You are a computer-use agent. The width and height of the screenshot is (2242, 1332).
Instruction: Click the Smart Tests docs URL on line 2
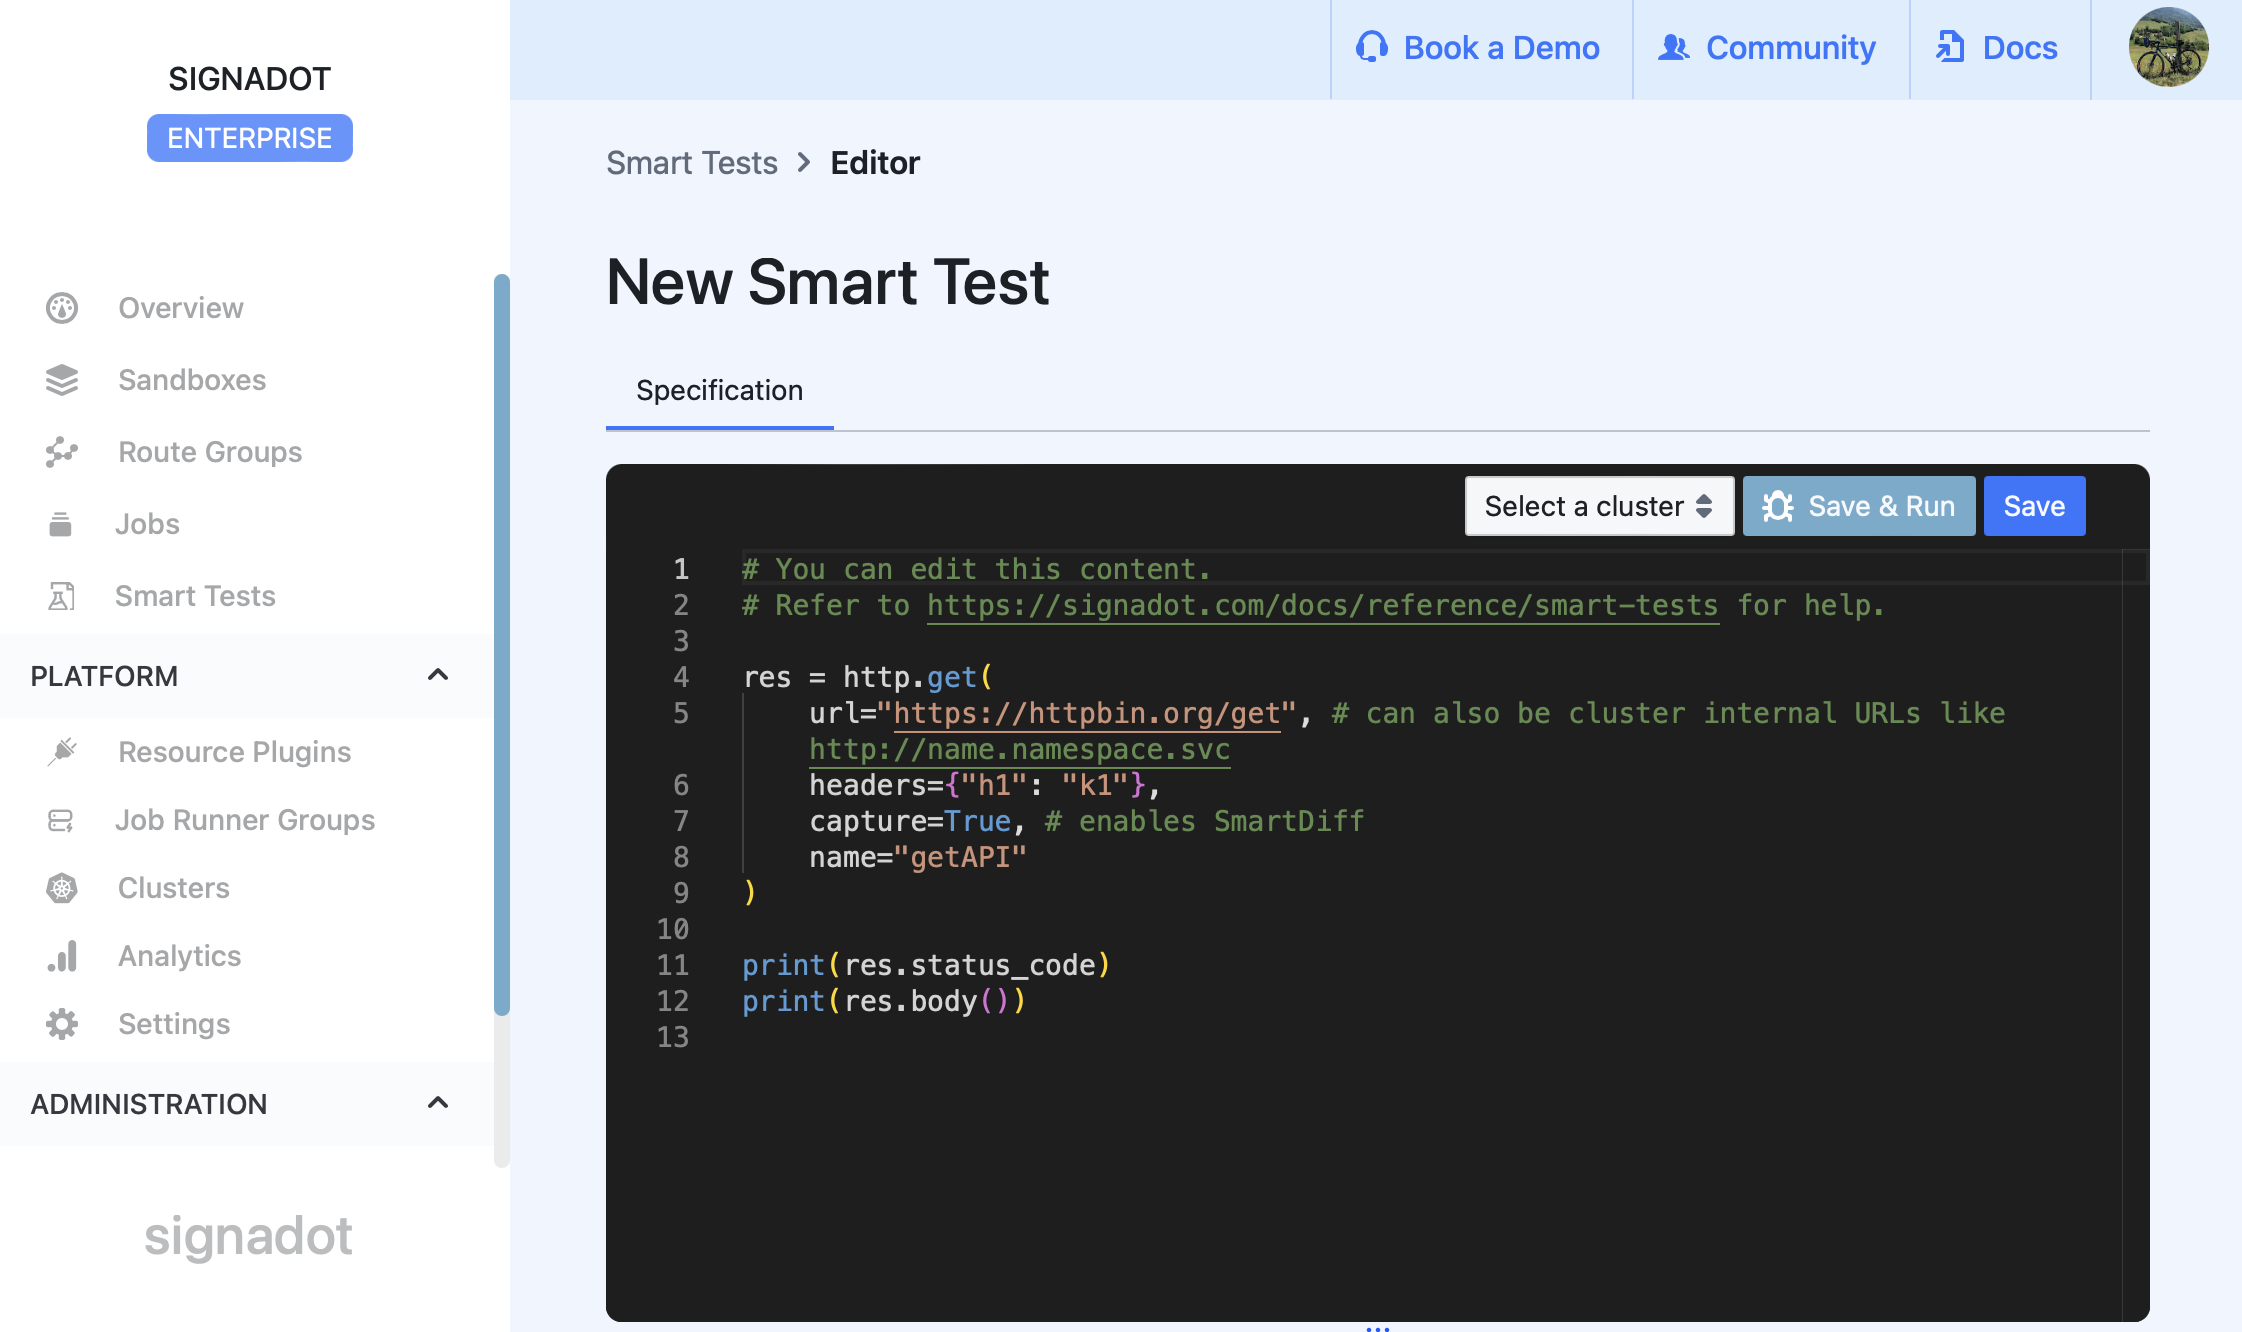(x=1322, y=604)
